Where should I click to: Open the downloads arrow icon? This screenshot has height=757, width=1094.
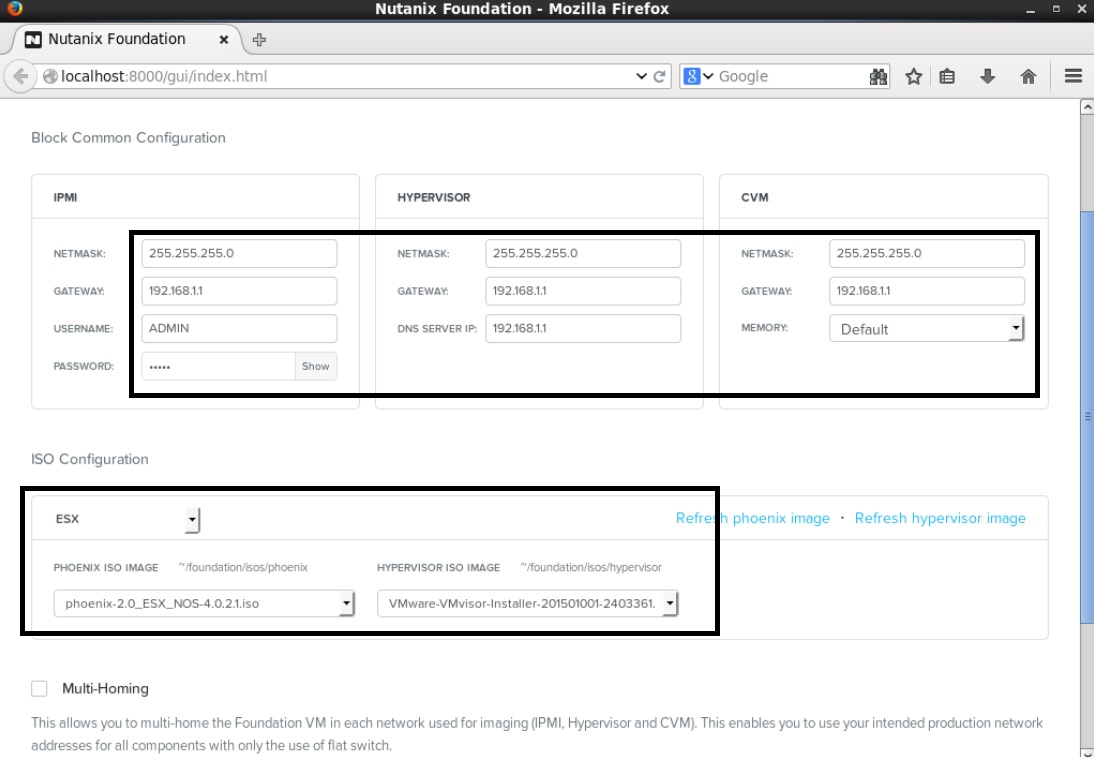988,76
